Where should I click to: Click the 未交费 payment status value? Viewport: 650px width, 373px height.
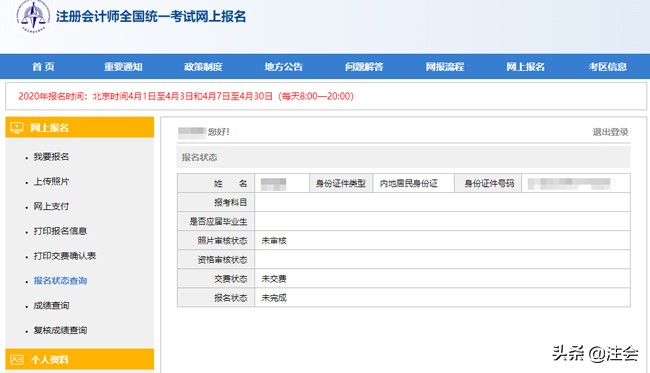coord(274,279)
